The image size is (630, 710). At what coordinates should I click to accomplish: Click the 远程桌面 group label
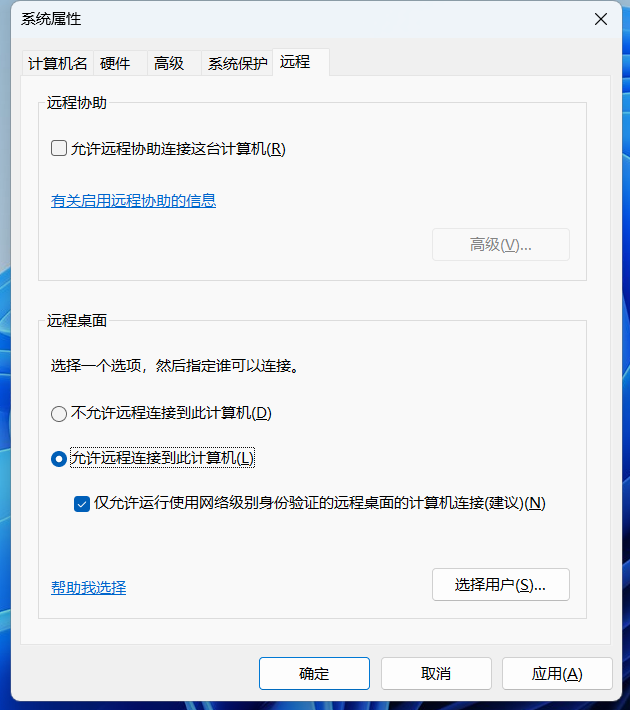[77, 321]
